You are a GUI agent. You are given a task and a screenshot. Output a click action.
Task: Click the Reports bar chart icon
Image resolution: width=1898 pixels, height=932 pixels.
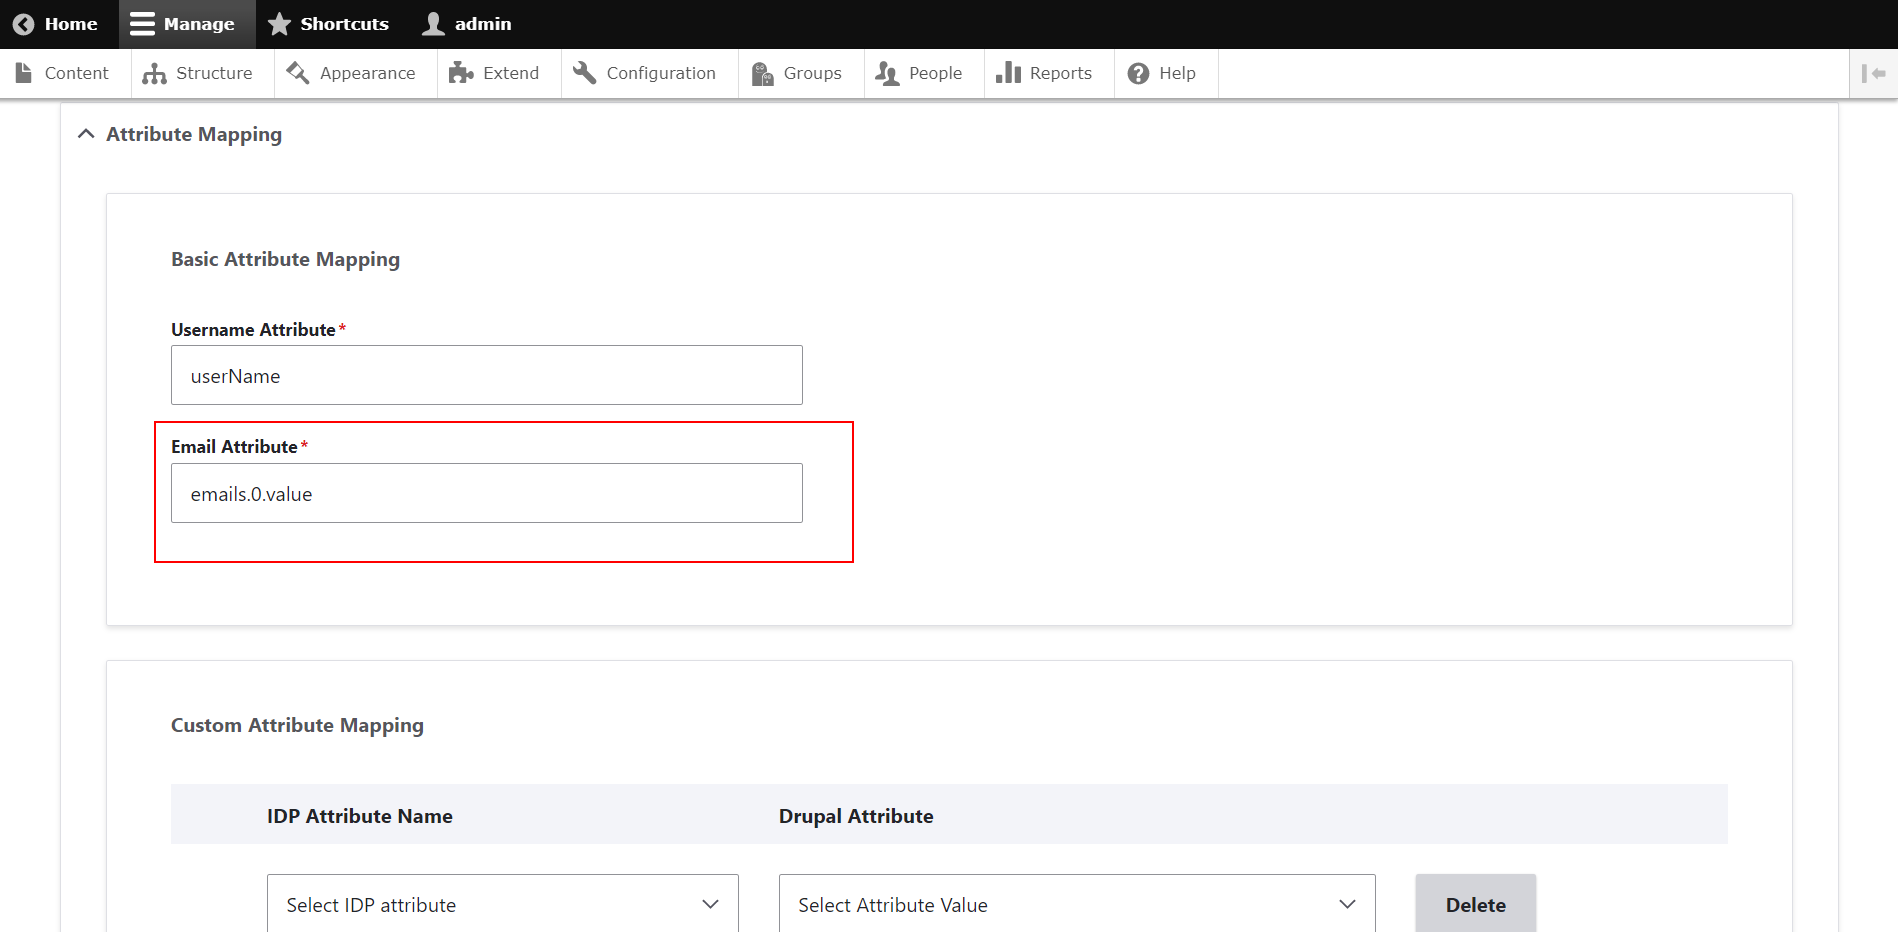[1008, 73]
